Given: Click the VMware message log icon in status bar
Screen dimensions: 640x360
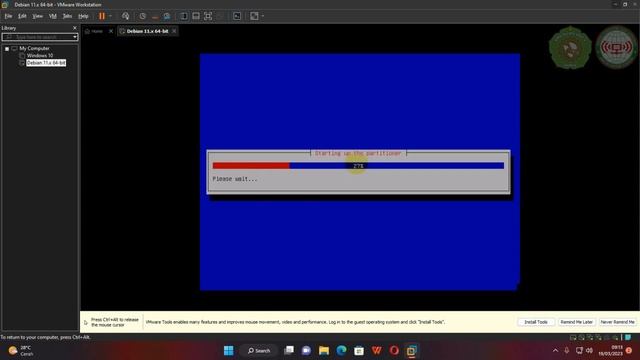Looking at the screenshot, I should point(628,337).
